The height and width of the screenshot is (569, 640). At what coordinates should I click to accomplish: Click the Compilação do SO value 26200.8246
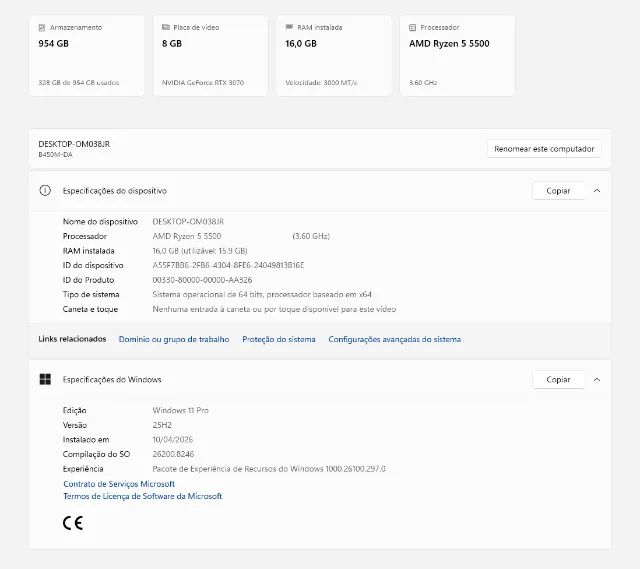[173, 454]
